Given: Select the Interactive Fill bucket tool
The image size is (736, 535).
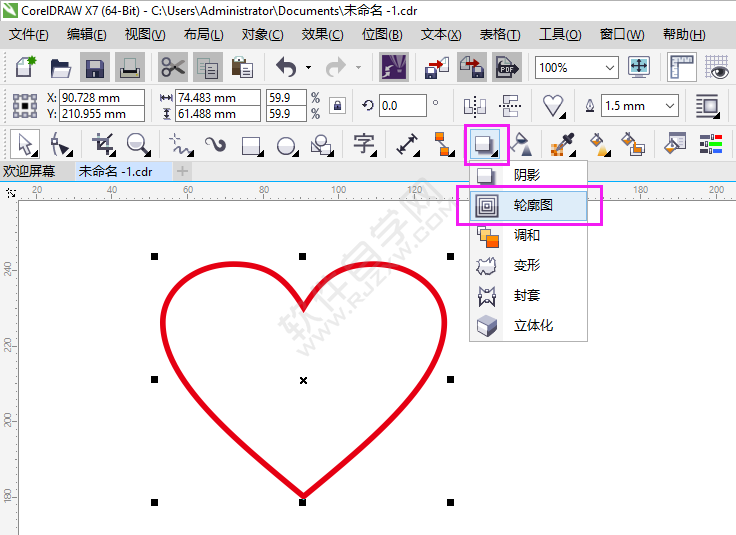Looking at the screenshot, I should [599, 145].
